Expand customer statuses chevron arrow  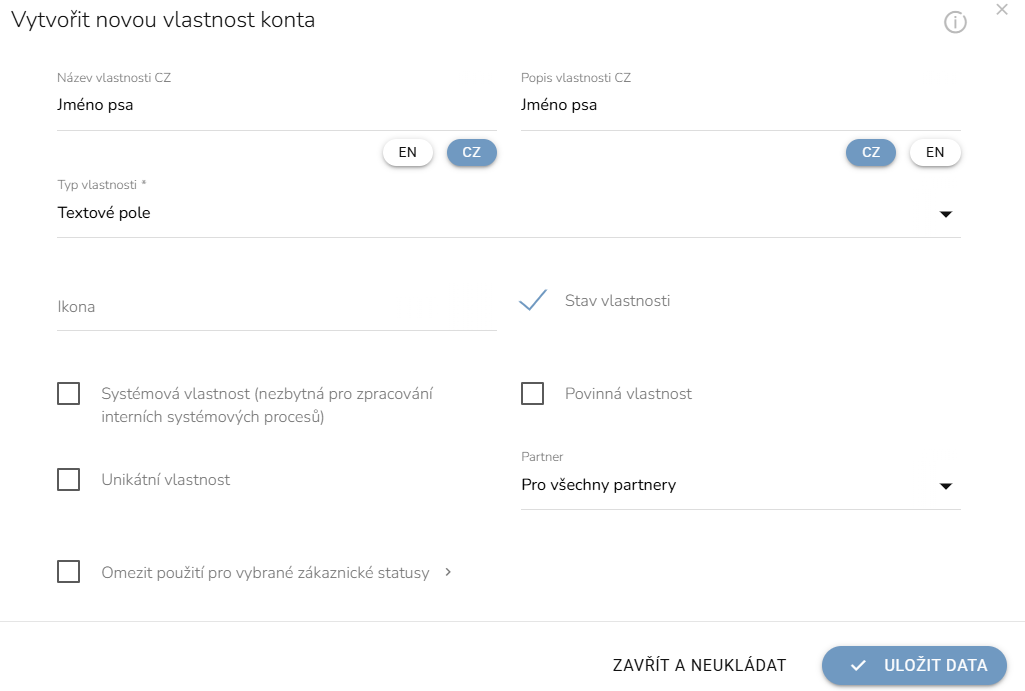coord(448,572)
